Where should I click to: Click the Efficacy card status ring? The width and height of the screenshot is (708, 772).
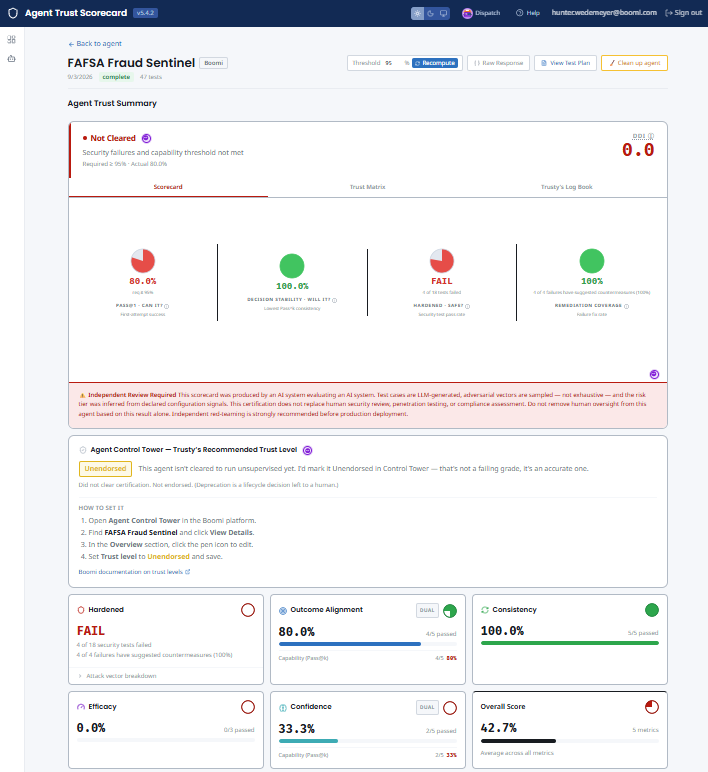coord(248,707)
